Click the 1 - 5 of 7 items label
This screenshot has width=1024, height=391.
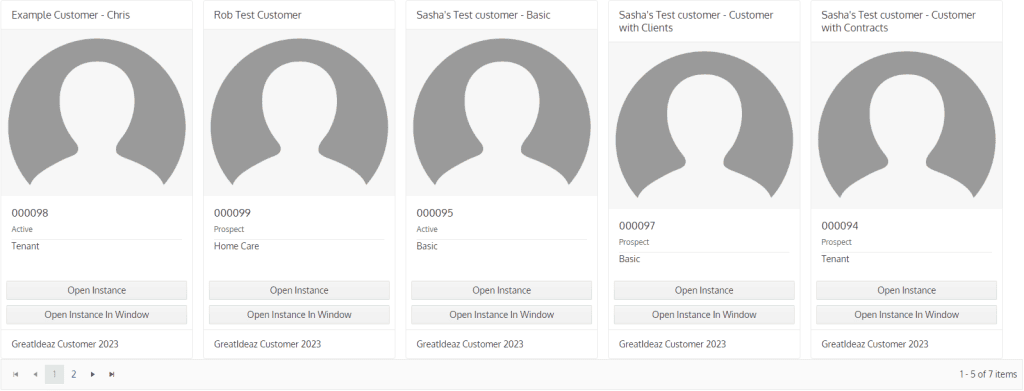tap(988, 375)
